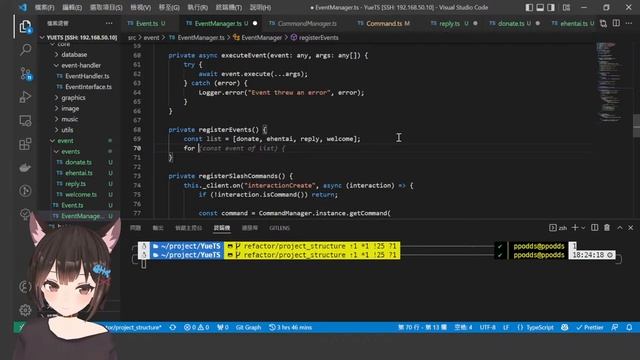Open the Explorer view in activity bar
Image resolution: width=640 pixels, height=360 pixels.
coord(25,27)
